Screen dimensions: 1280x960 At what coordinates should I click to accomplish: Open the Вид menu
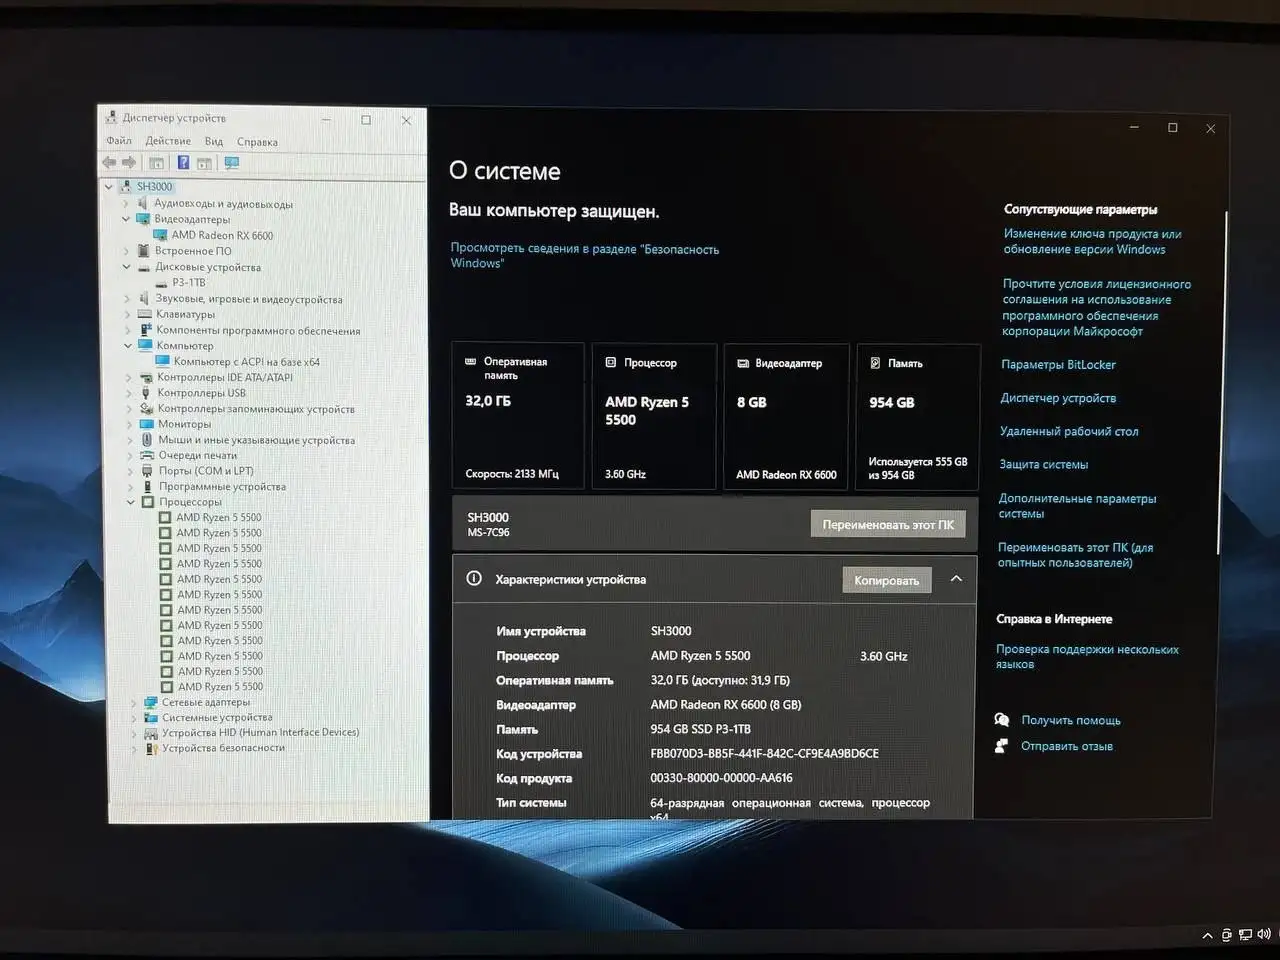coord(214,142)
